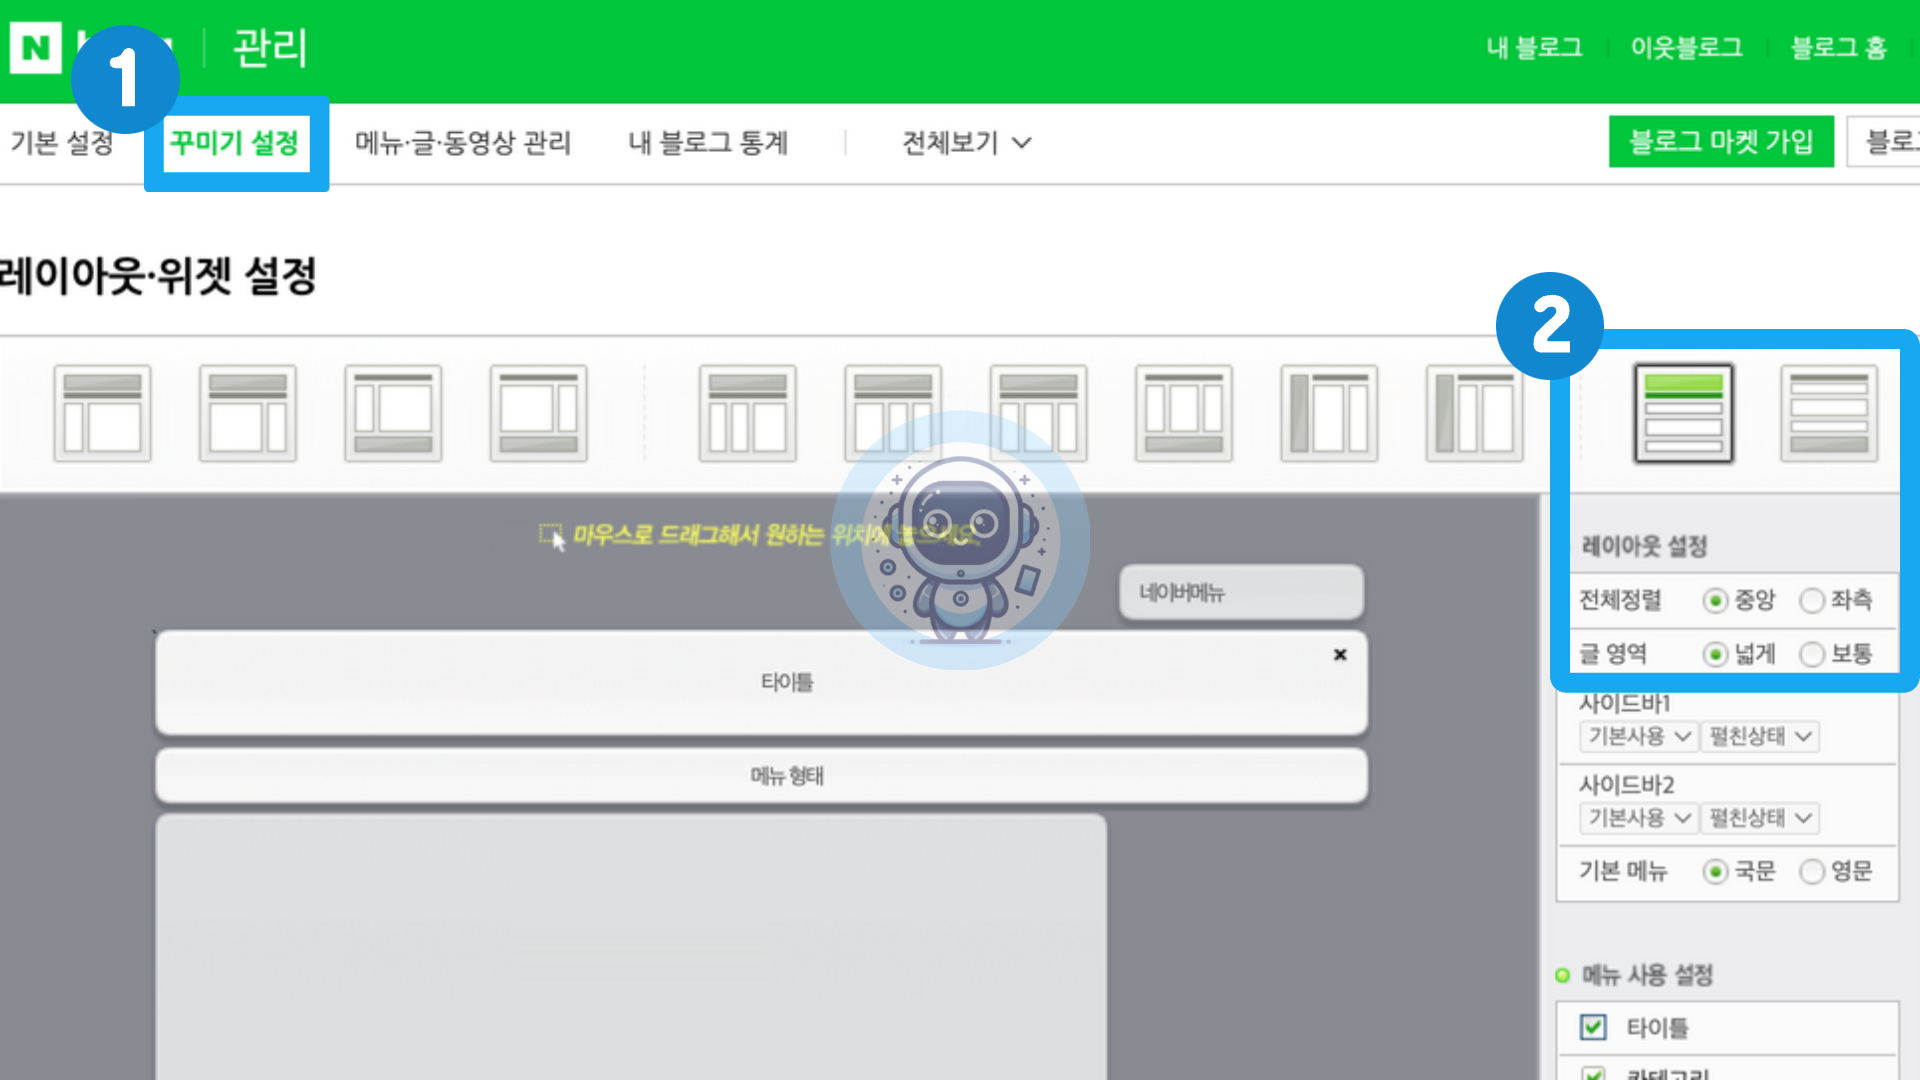Switch 기본 메뉴 to 영문
1920x1080 pixels.
(1812, 871)
